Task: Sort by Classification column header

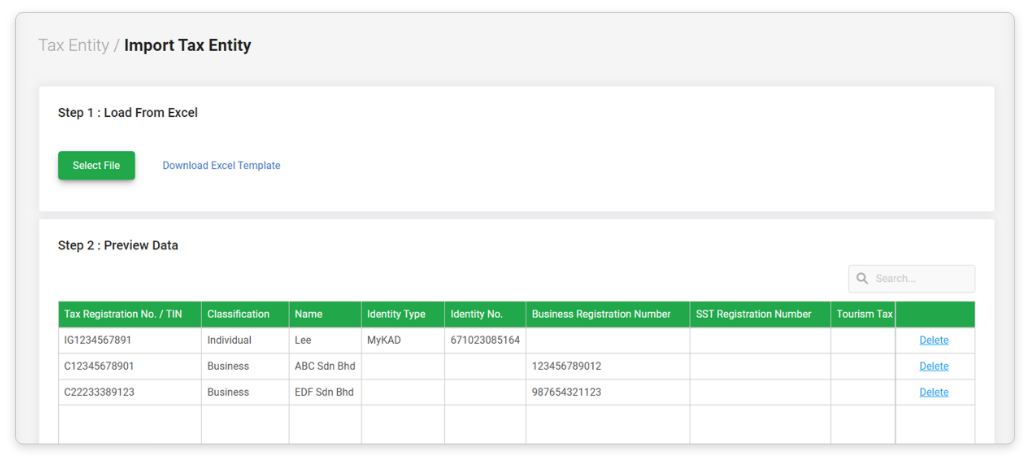Action: (x=238, y=314)
